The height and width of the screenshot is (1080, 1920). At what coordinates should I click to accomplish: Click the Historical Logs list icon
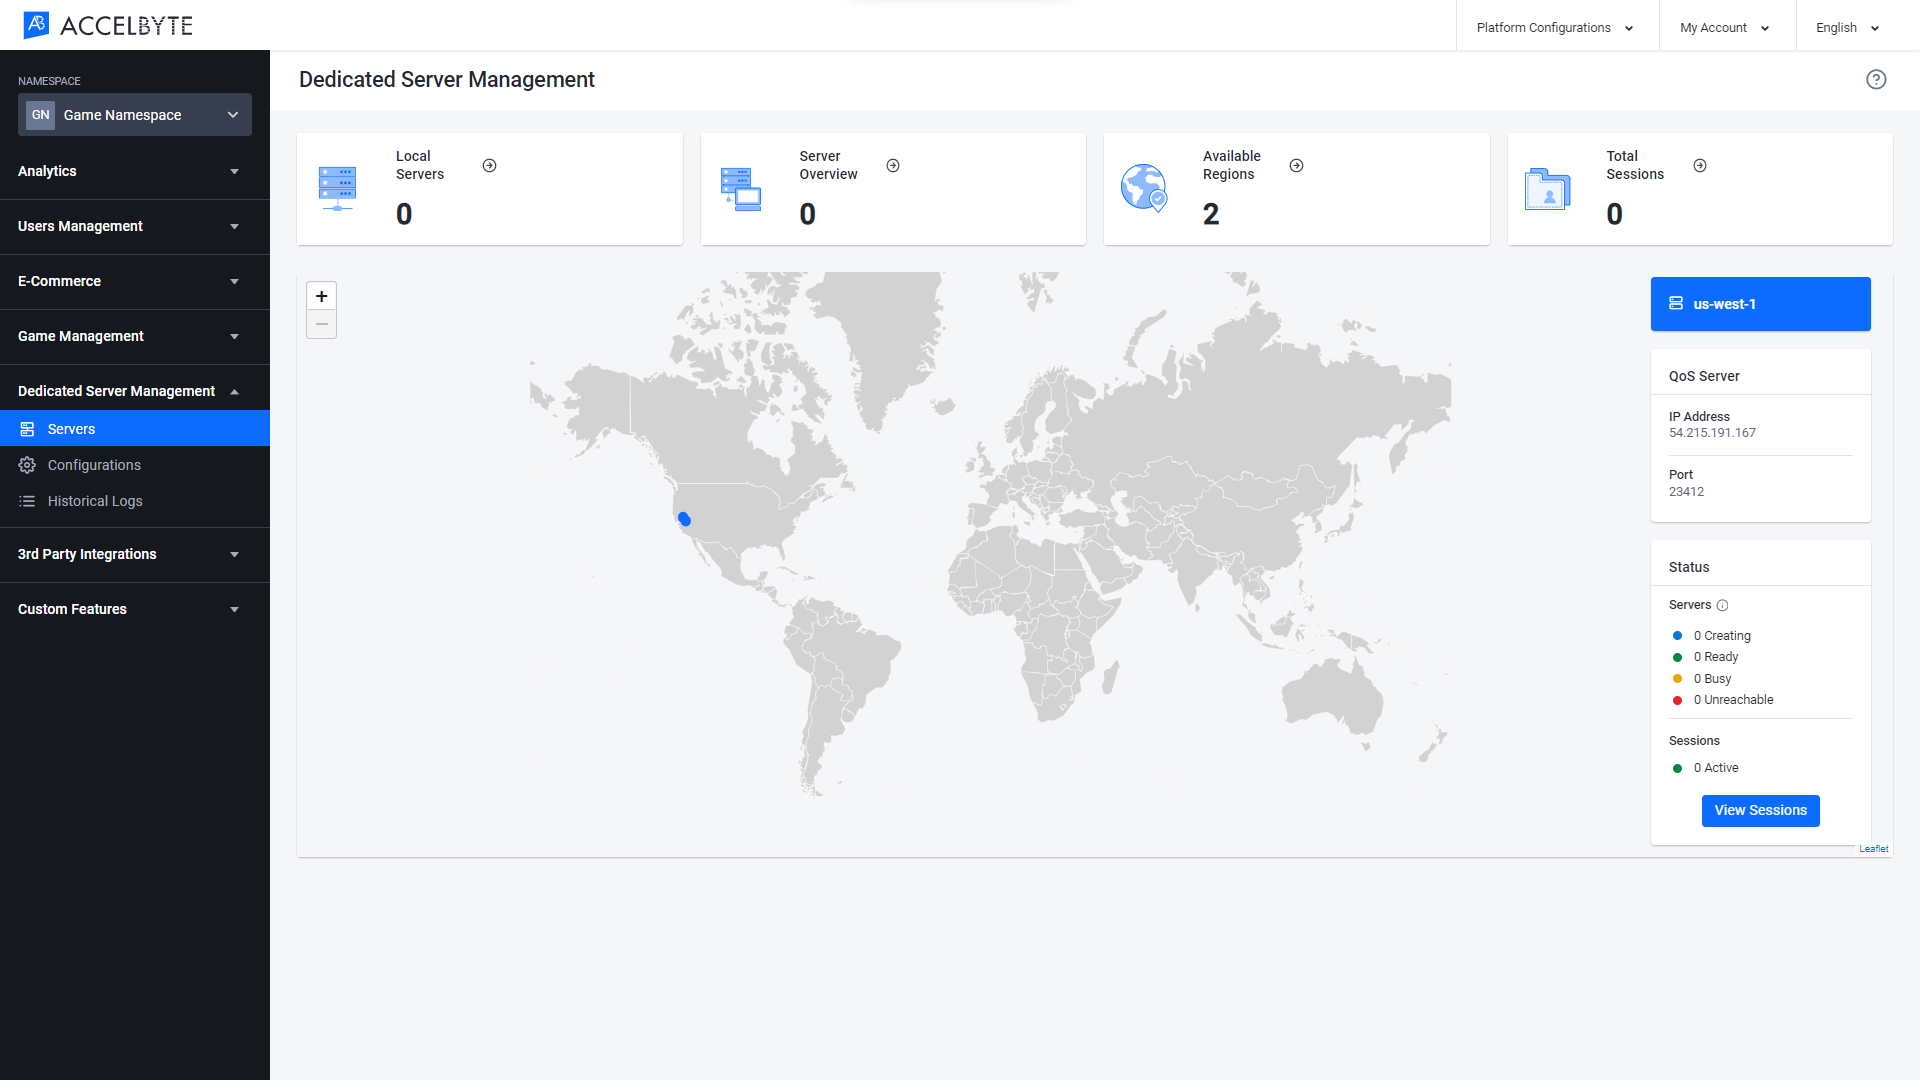pos(27,501)
